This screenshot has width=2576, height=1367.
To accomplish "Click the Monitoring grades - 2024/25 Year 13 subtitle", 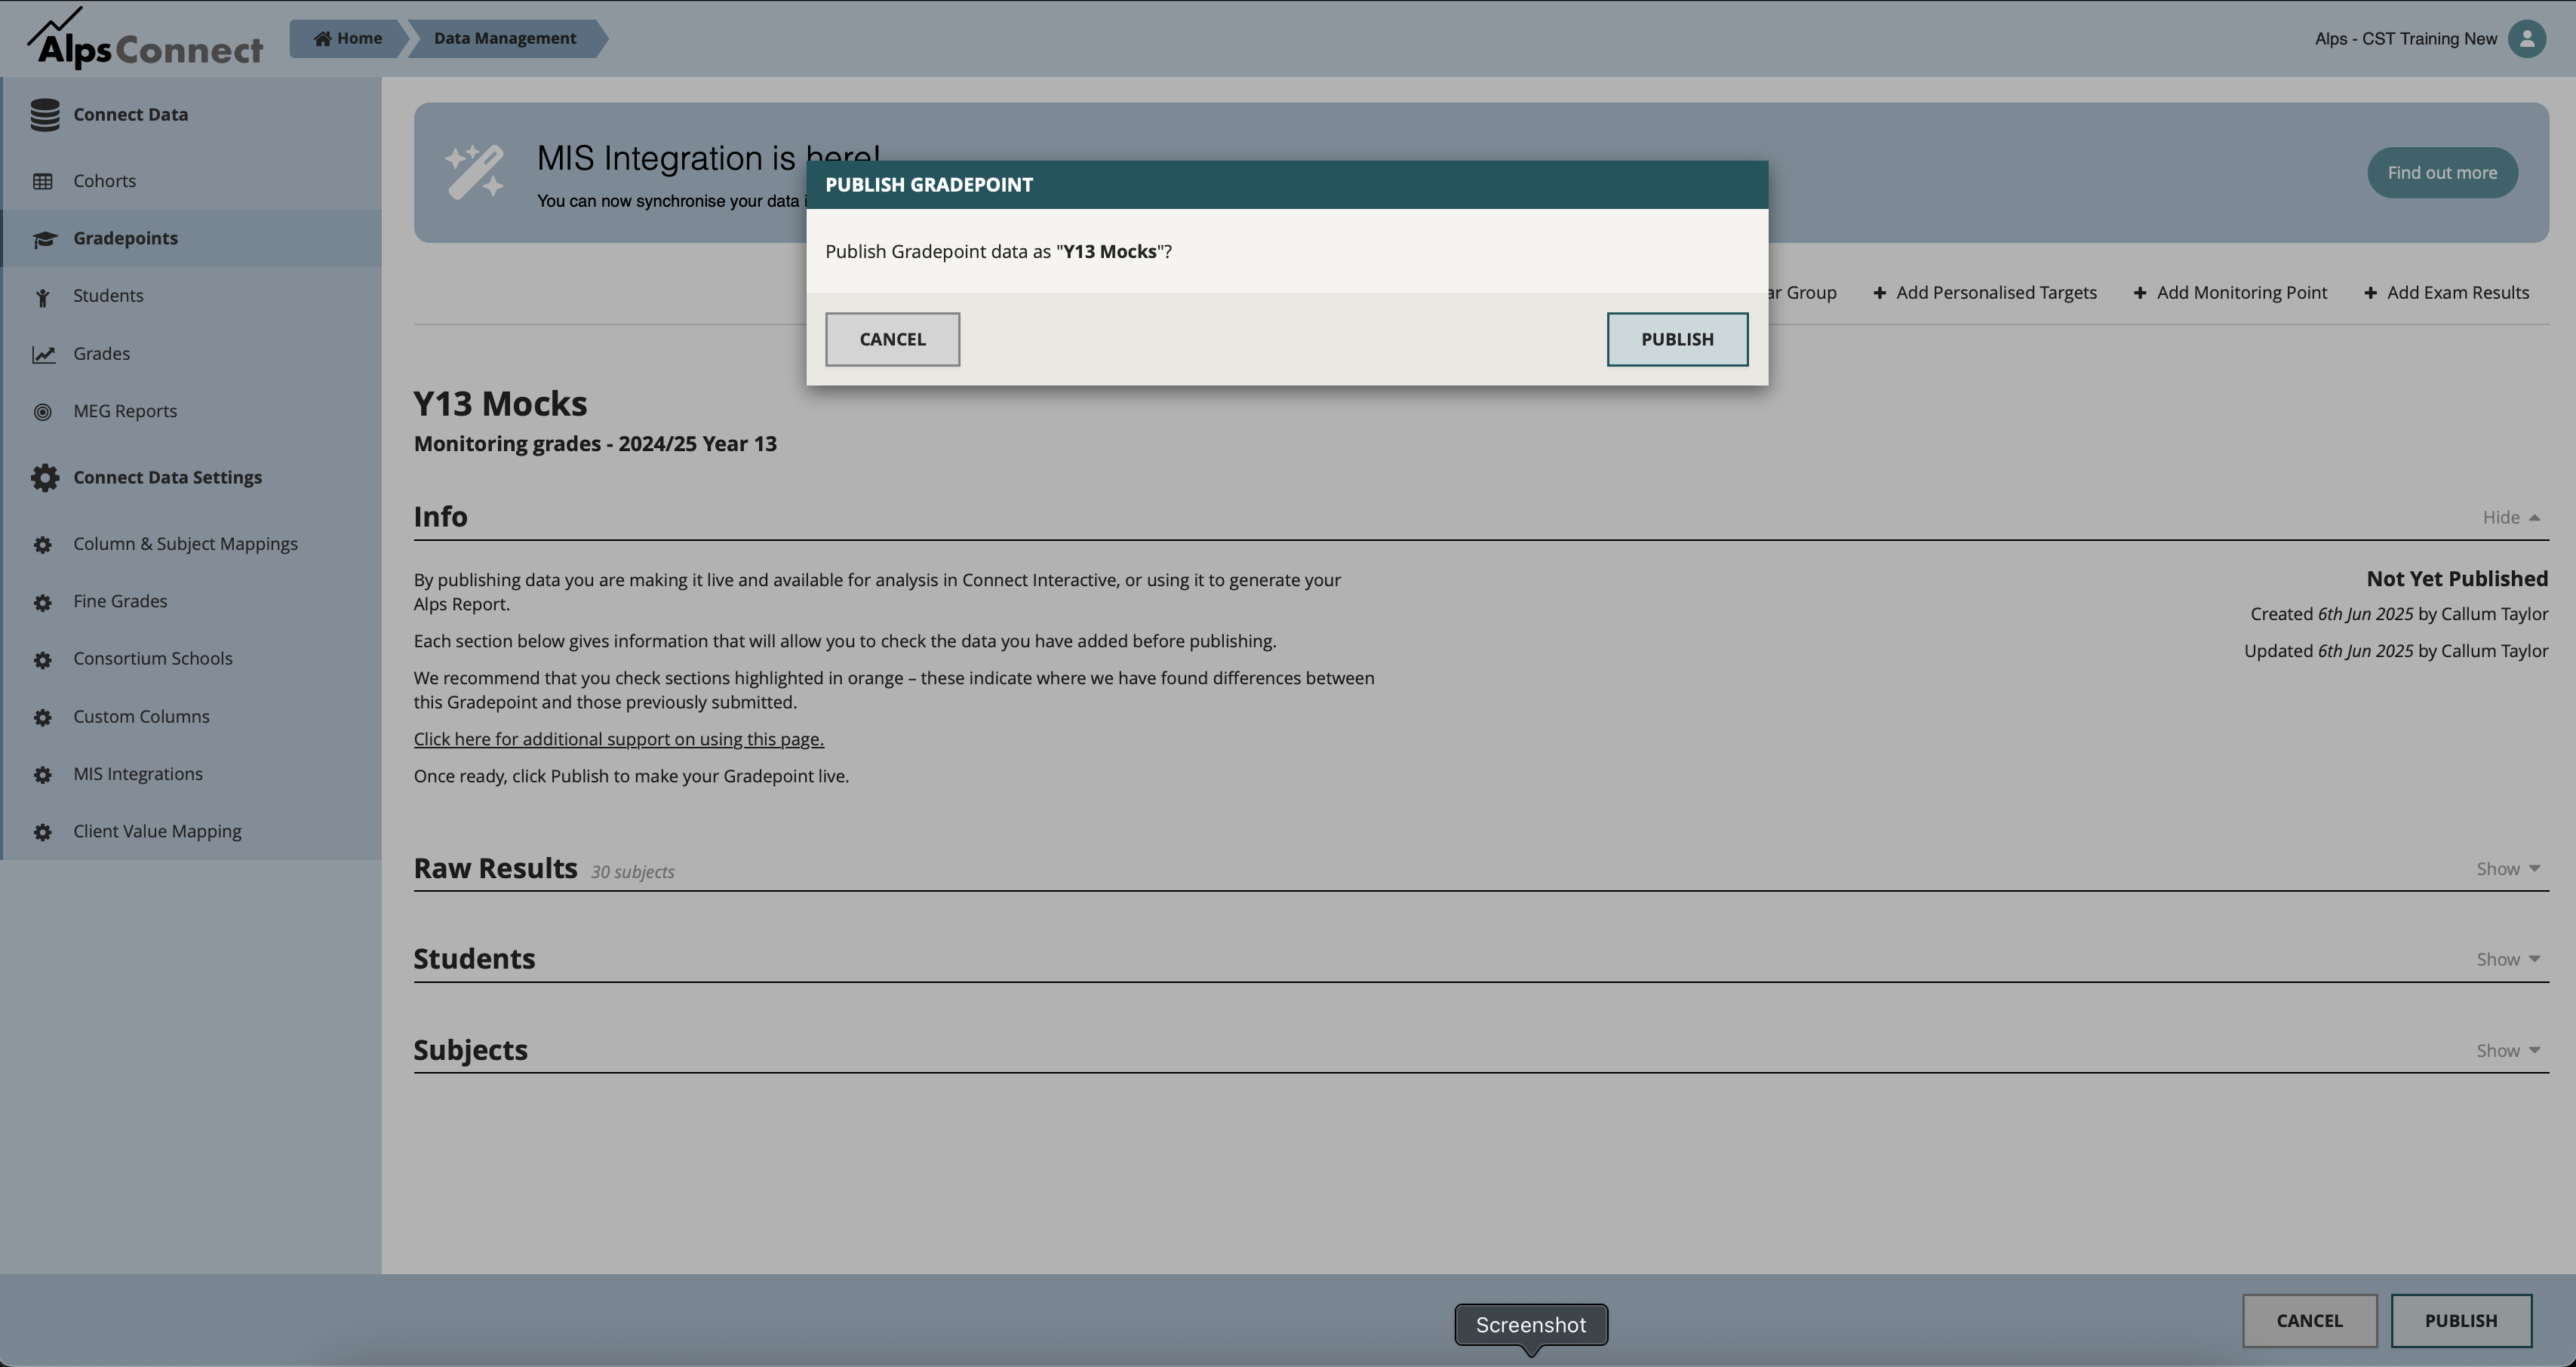I will [595, 443].
